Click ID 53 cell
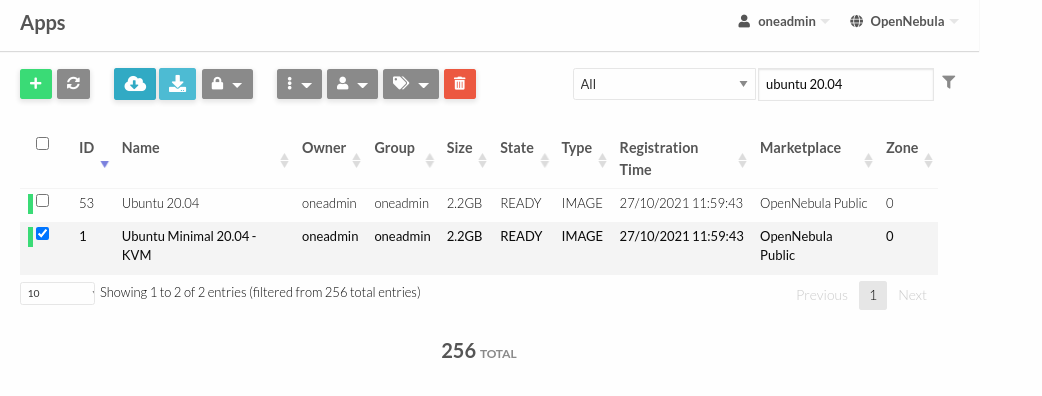This screenshot has width=1042, height=396. pos(86,203)
